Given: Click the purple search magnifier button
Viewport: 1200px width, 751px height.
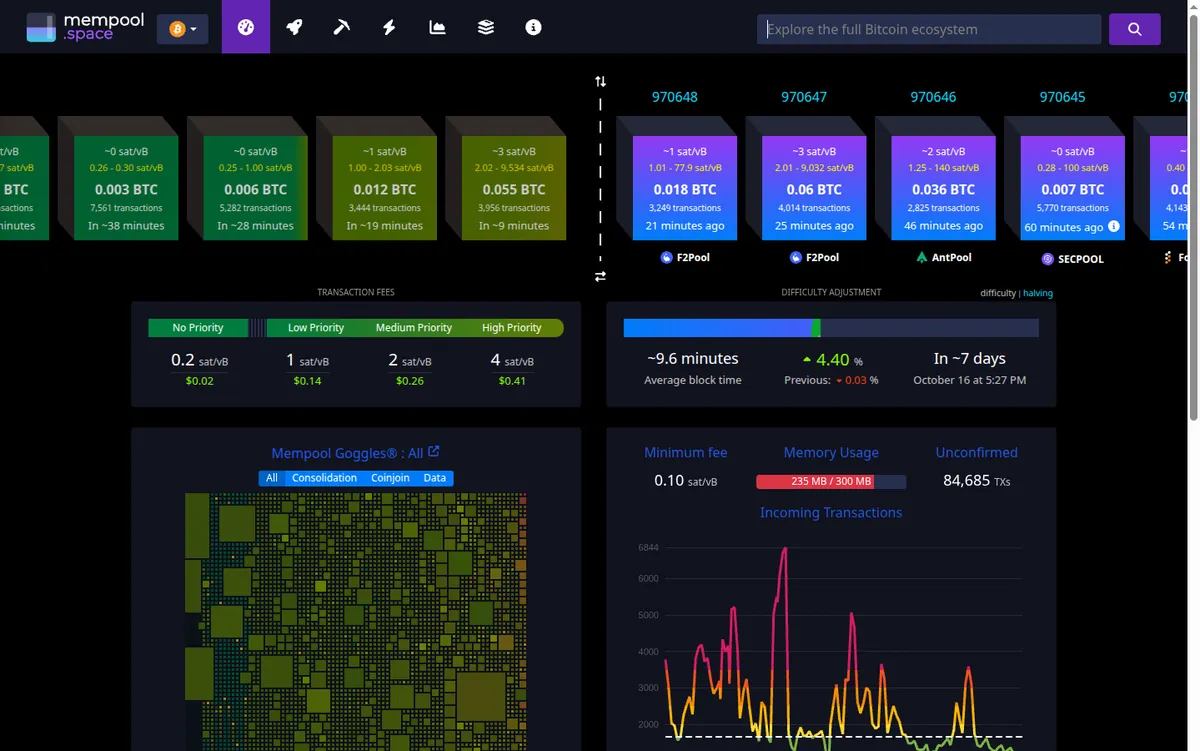Looking at the screenshot, I should [x=1135, y=29].
